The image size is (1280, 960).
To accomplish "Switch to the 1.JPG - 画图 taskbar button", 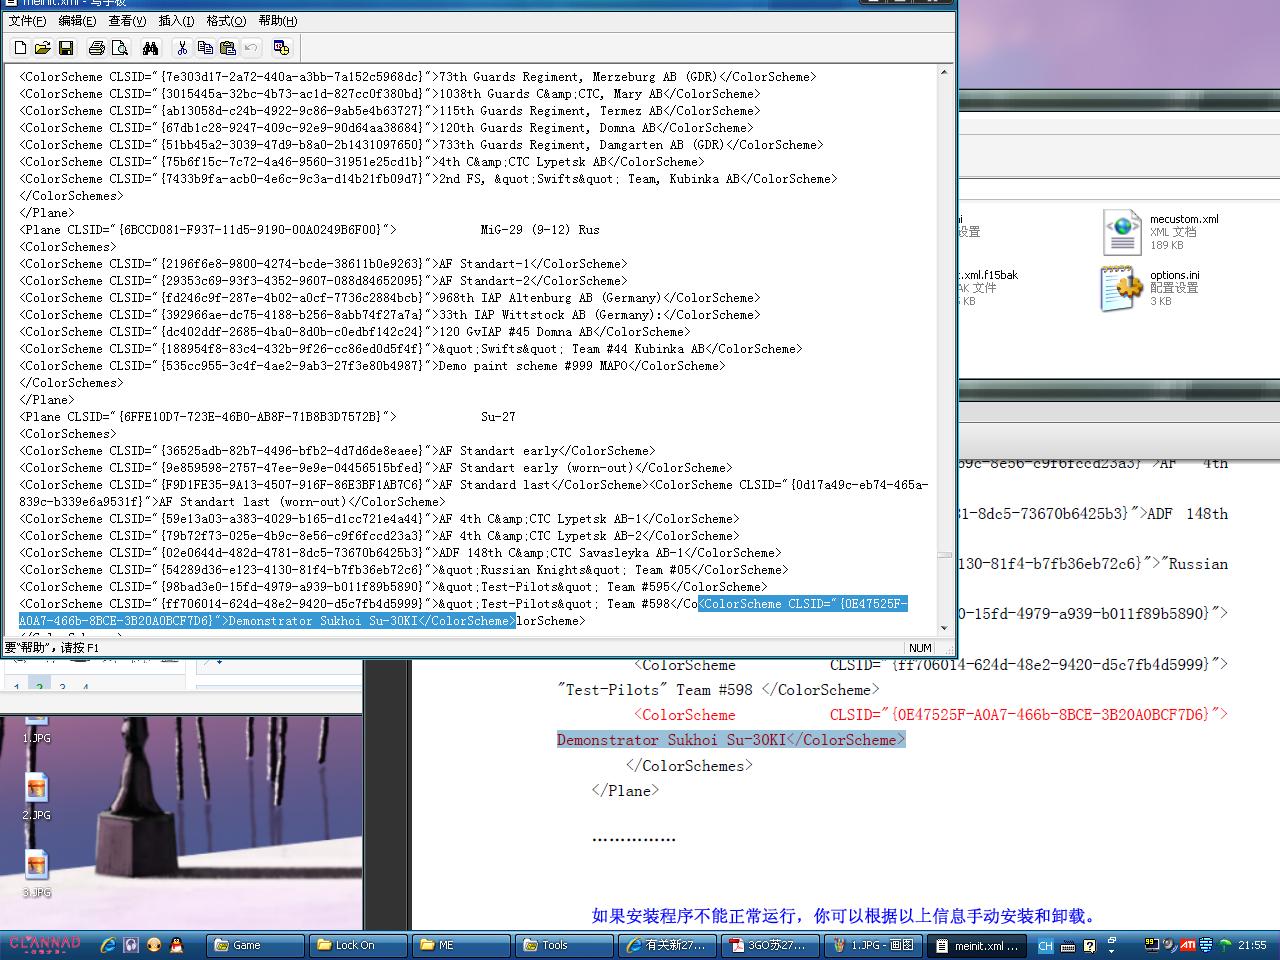I will (873, 945).
